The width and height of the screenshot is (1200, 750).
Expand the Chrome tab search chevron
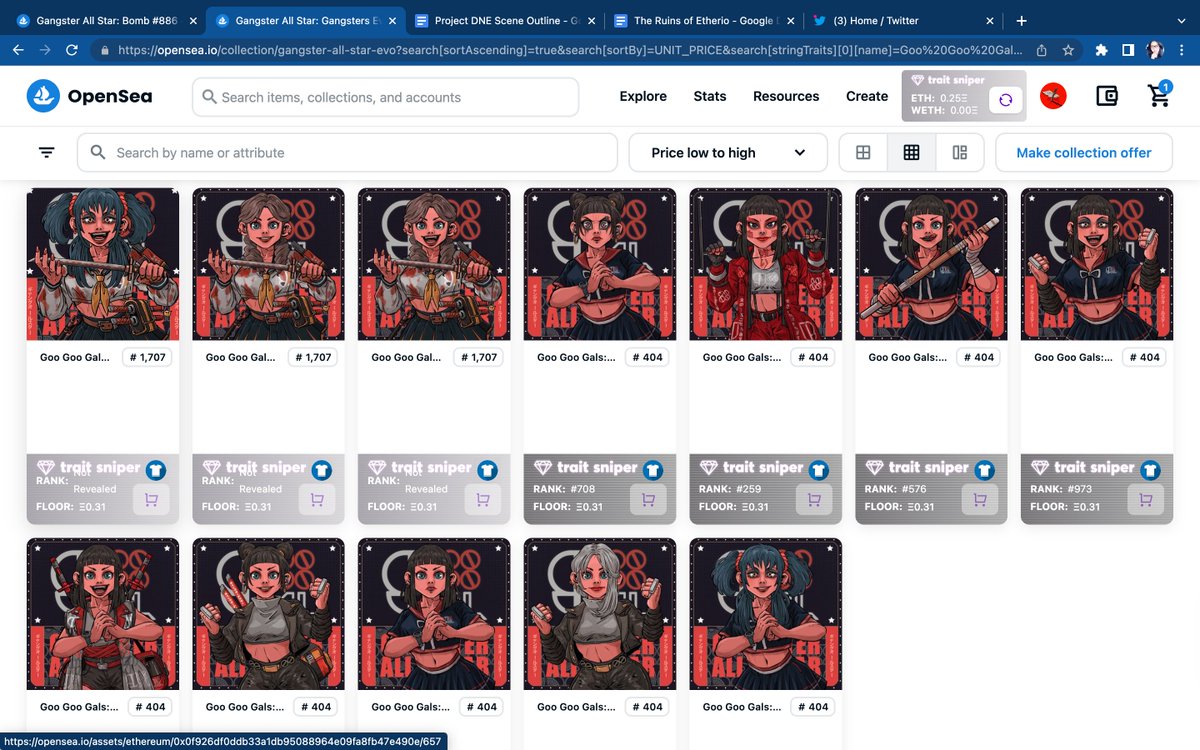point(1180,20)
